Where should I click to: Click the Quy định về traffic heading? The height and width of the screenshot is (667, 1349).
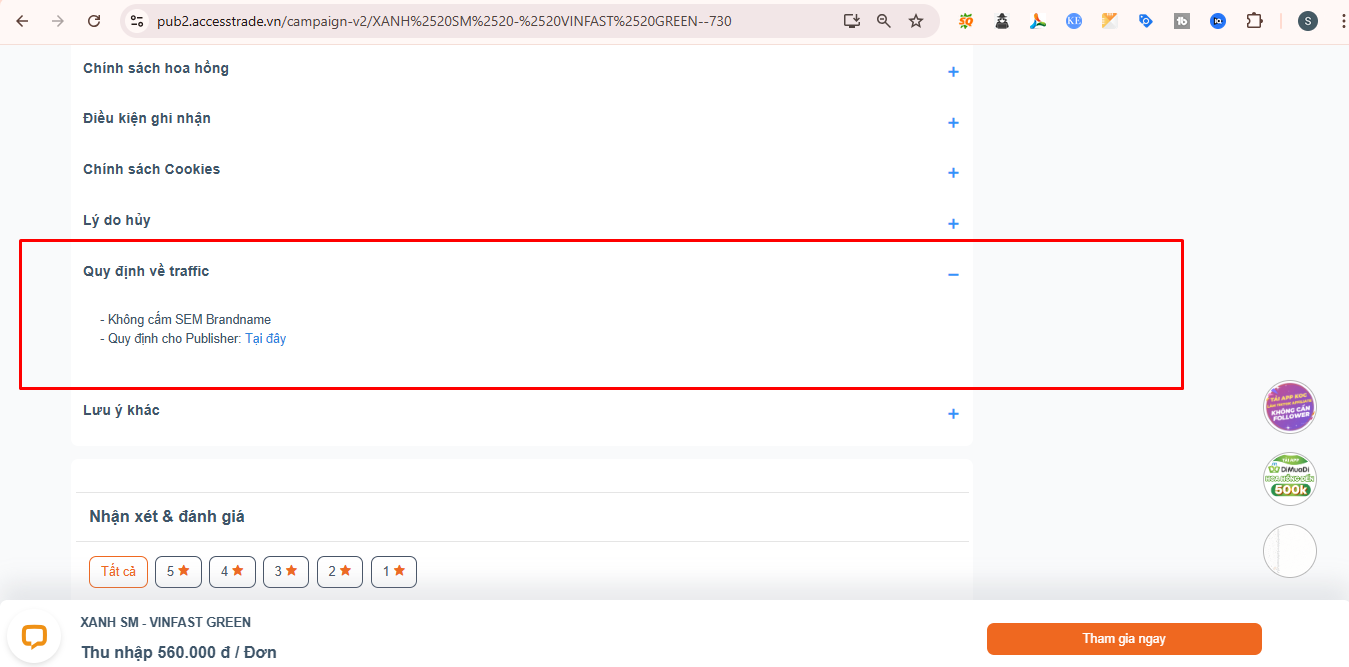[146, 271]
